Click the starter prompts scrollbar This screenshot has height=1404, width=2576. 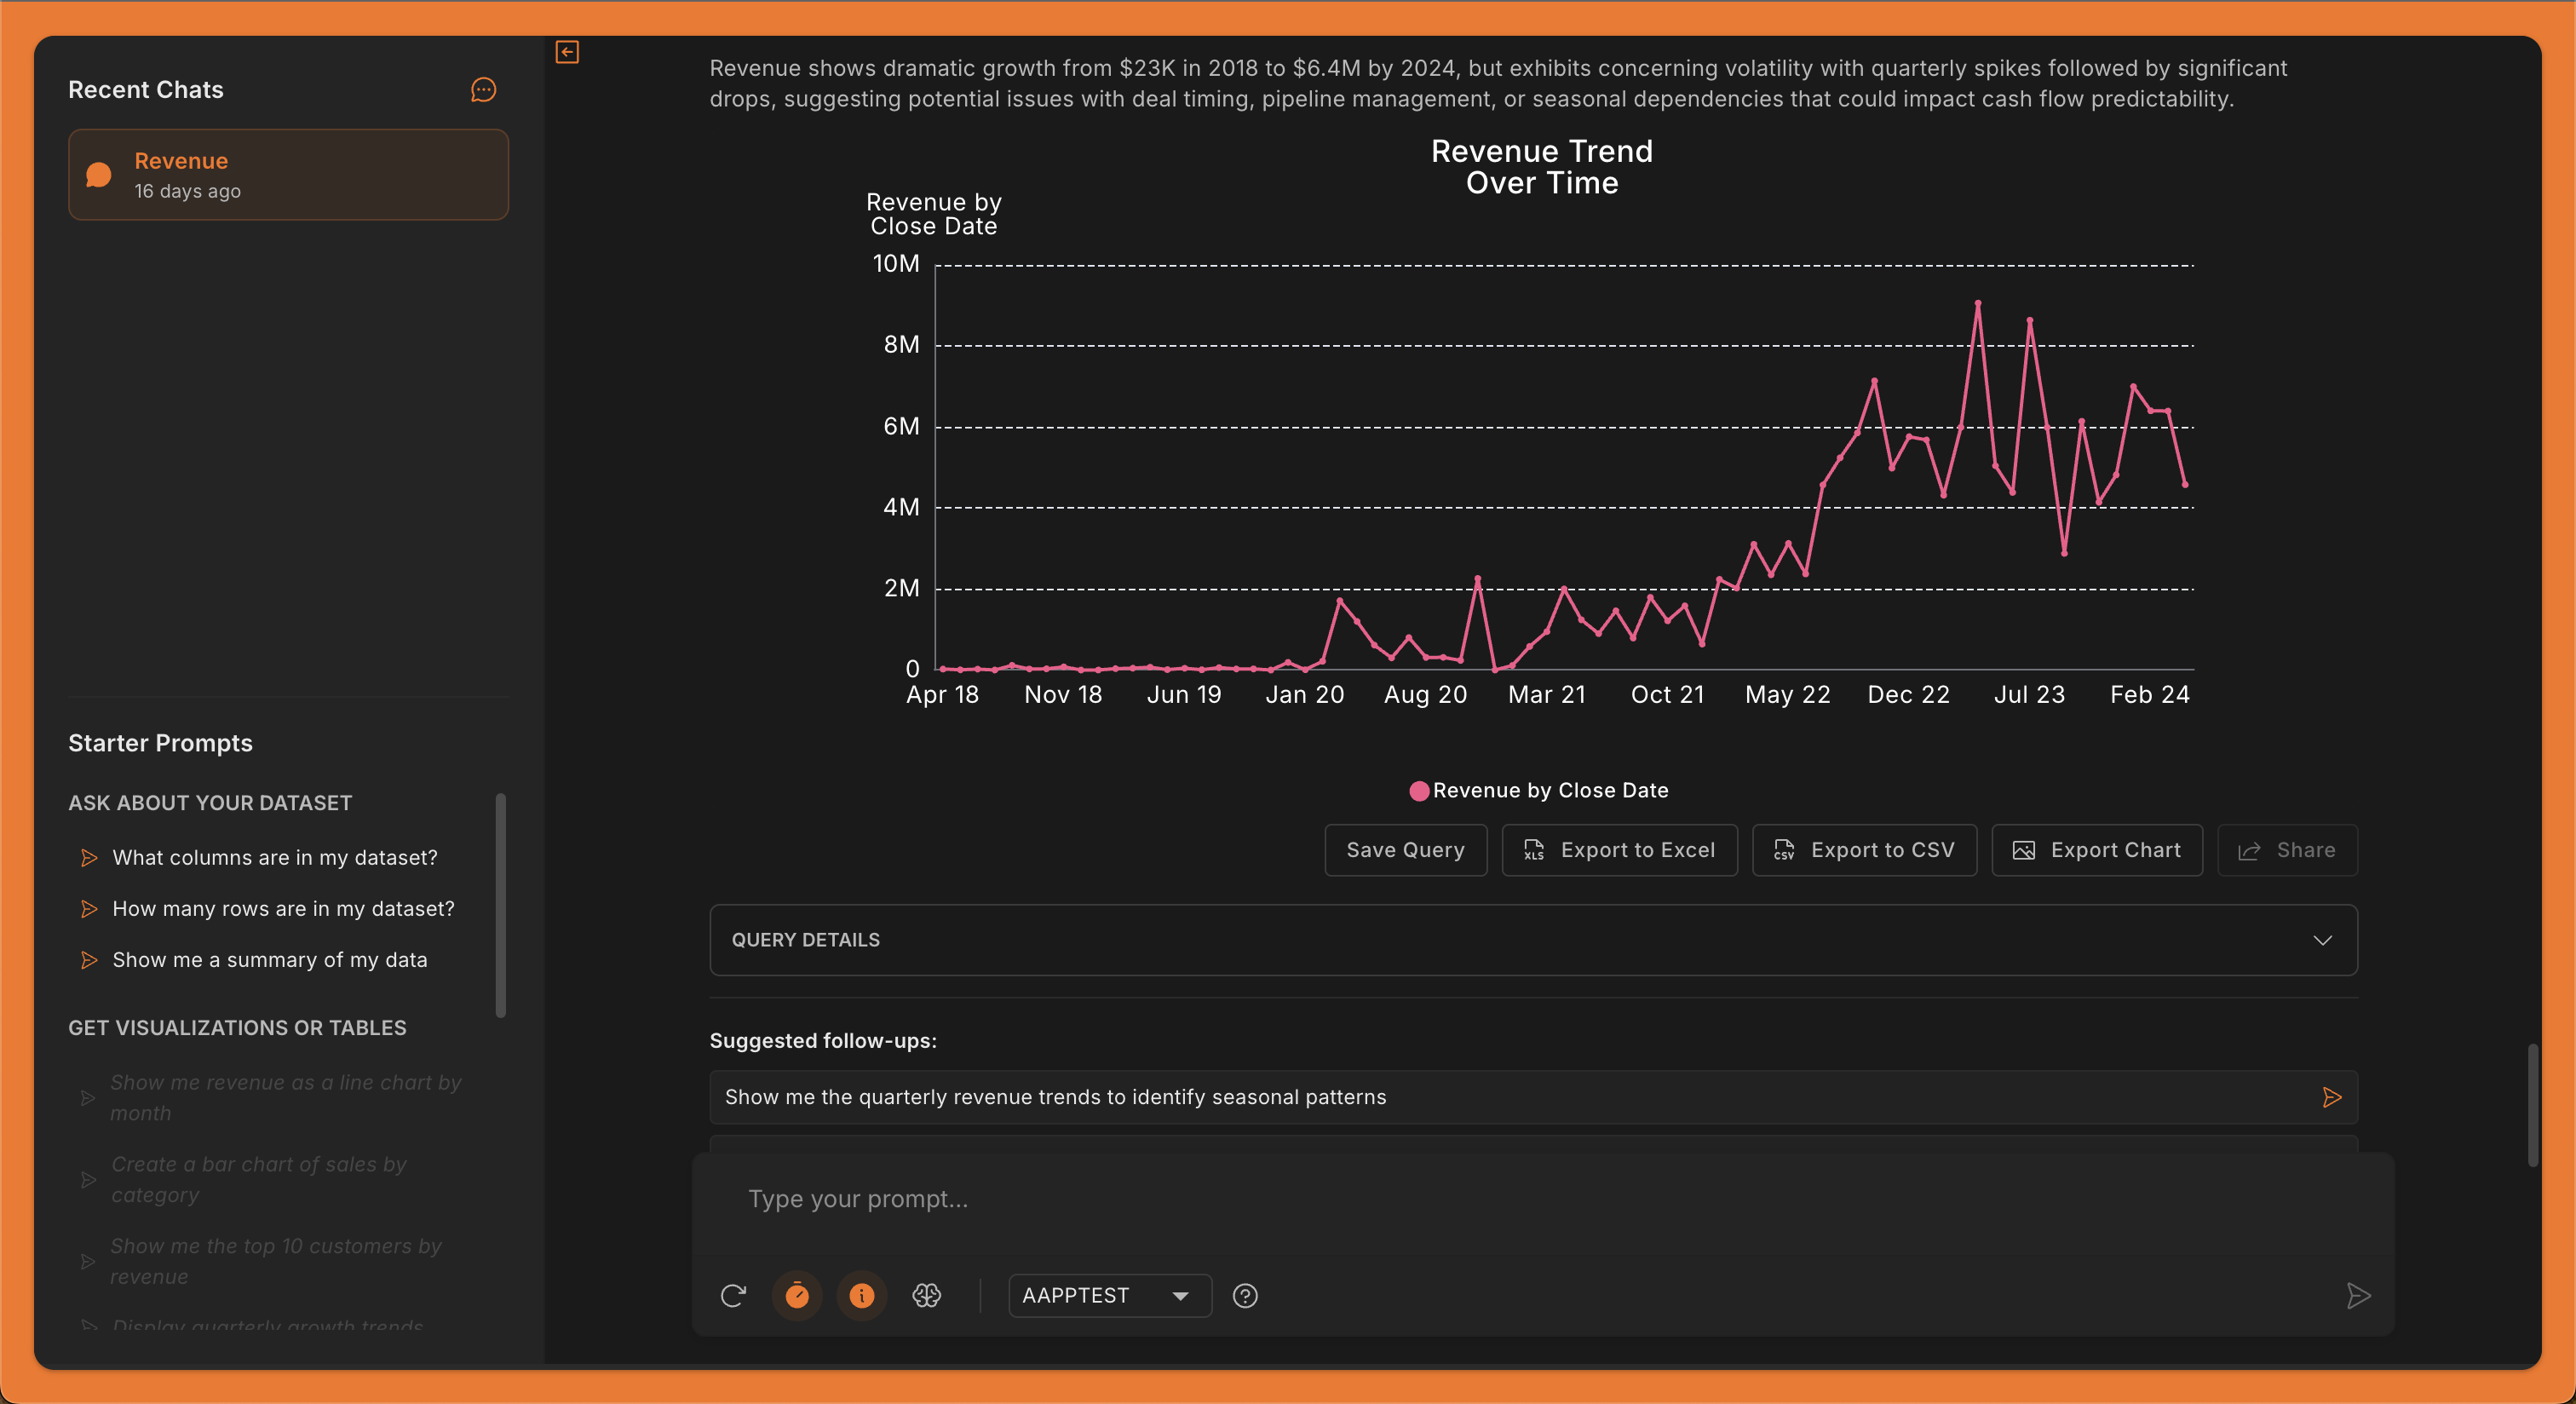501,905
